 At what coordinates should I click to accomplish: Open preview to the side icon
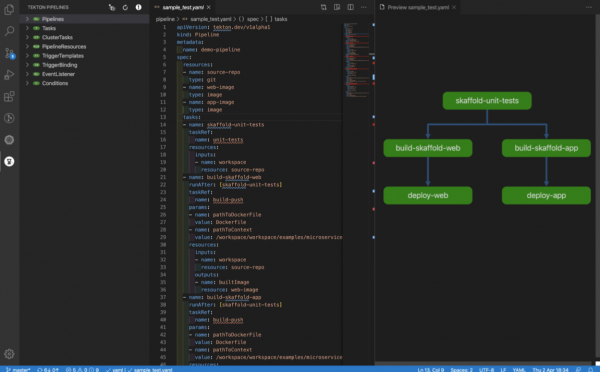pos(337,7)
